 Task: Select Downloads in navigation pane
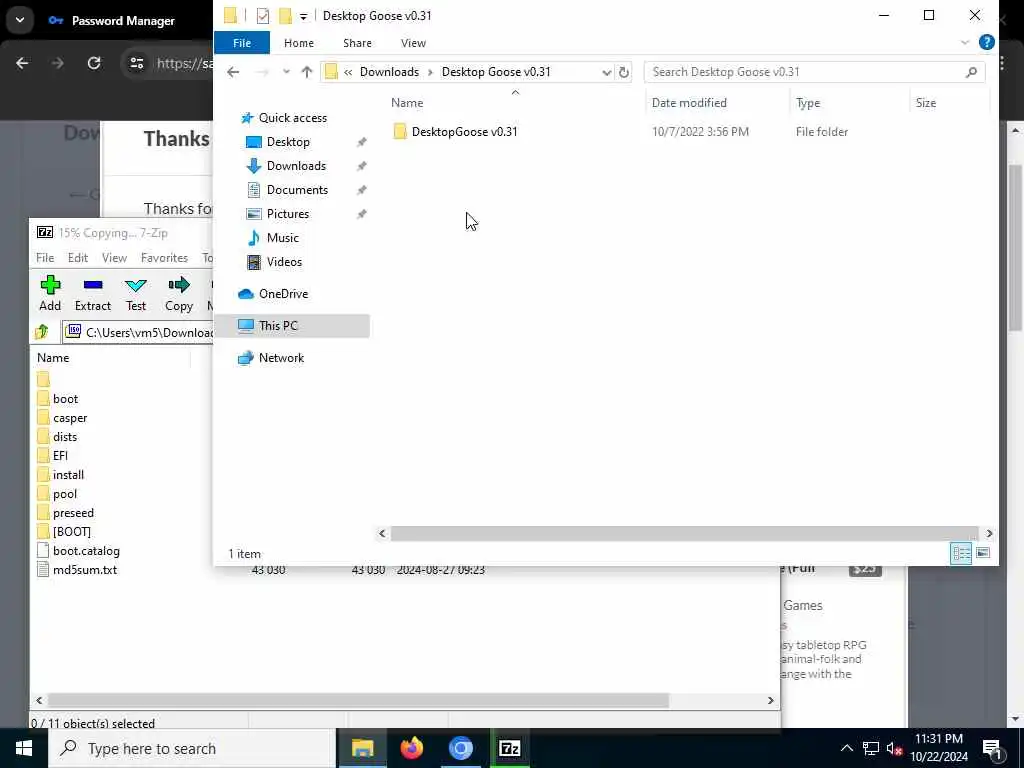[x=296, y=166]
